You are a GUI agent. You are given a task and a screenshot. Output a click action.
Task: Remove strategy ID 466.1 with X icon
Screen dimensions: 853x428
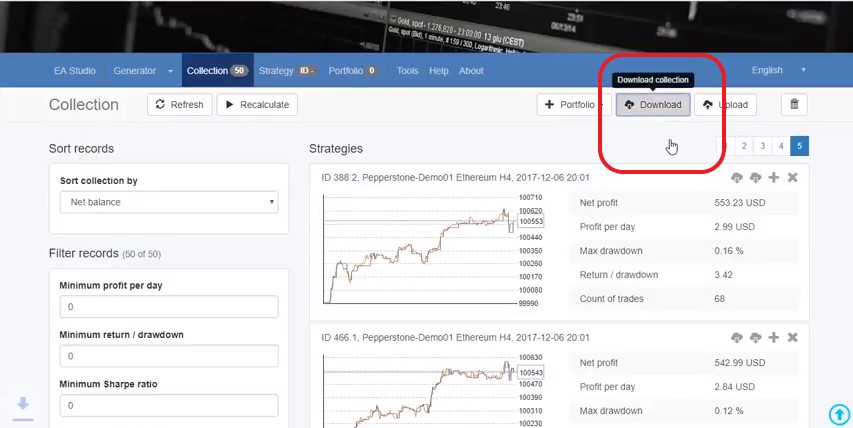pyautogui.click(x=793, y=337)
